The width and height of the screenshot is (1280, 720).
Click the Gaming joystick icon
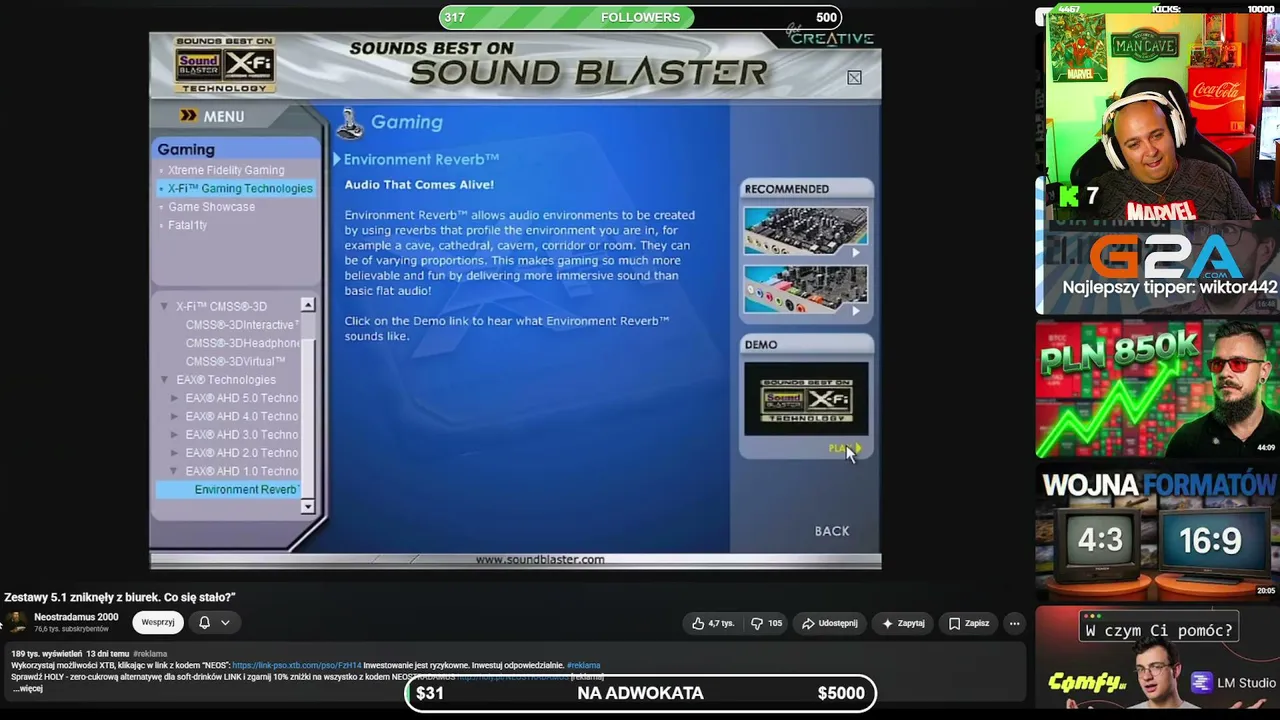tap(350, 123)
